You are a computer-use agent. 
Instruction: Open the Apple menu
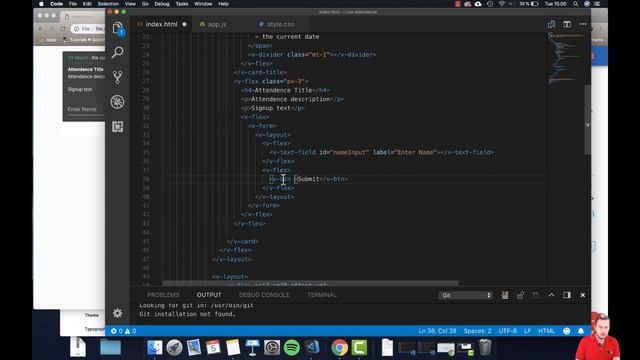[41, 4]
